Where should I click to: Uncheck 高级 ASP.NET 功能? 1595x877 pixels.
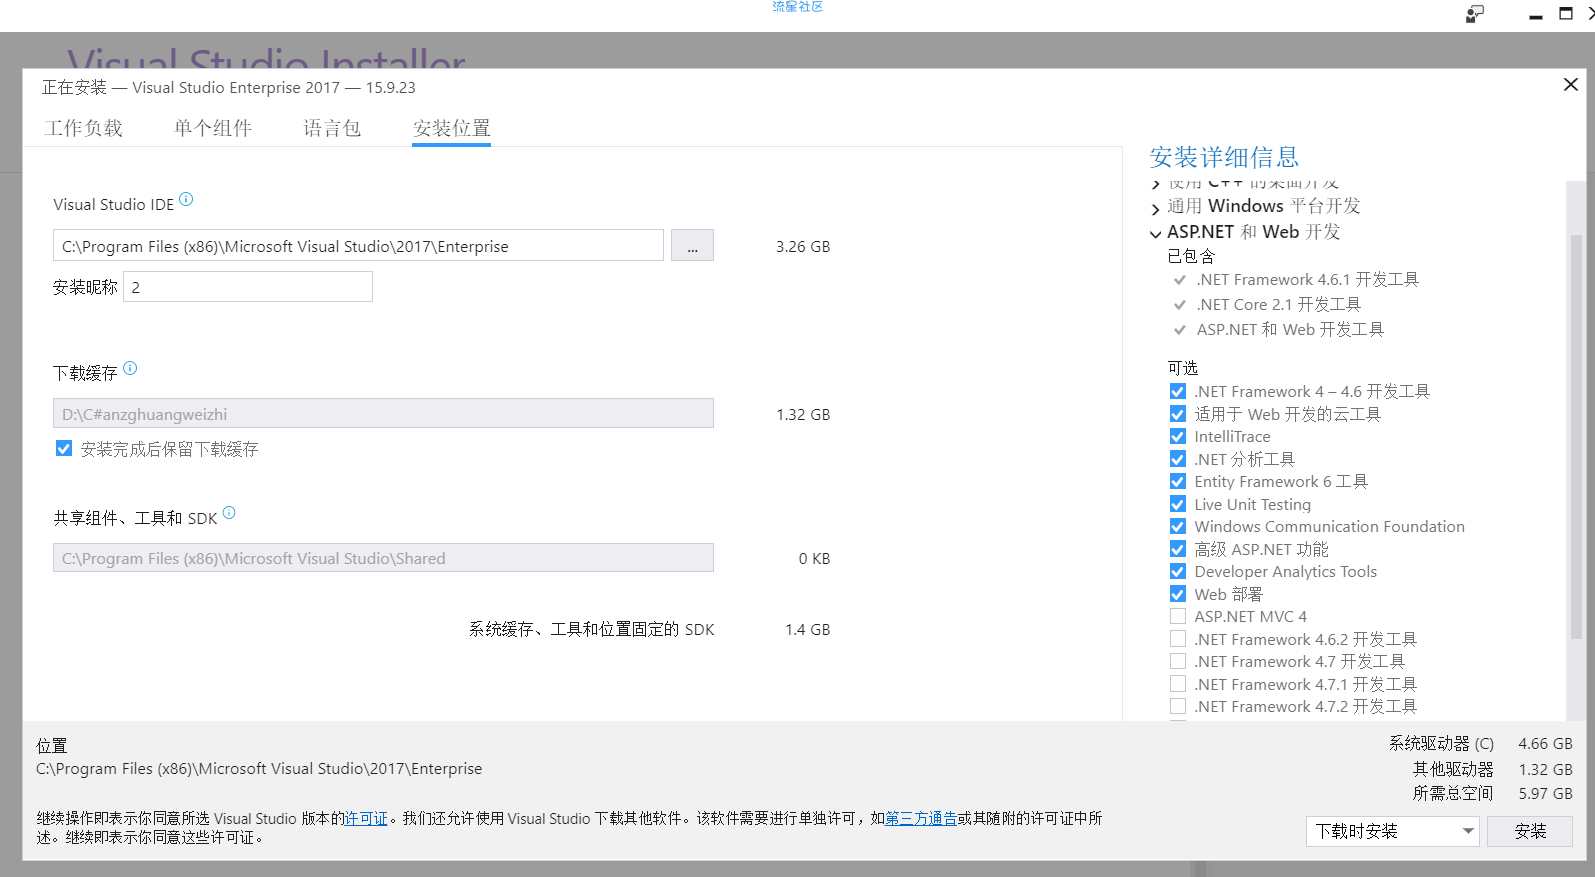(1178, 549)
